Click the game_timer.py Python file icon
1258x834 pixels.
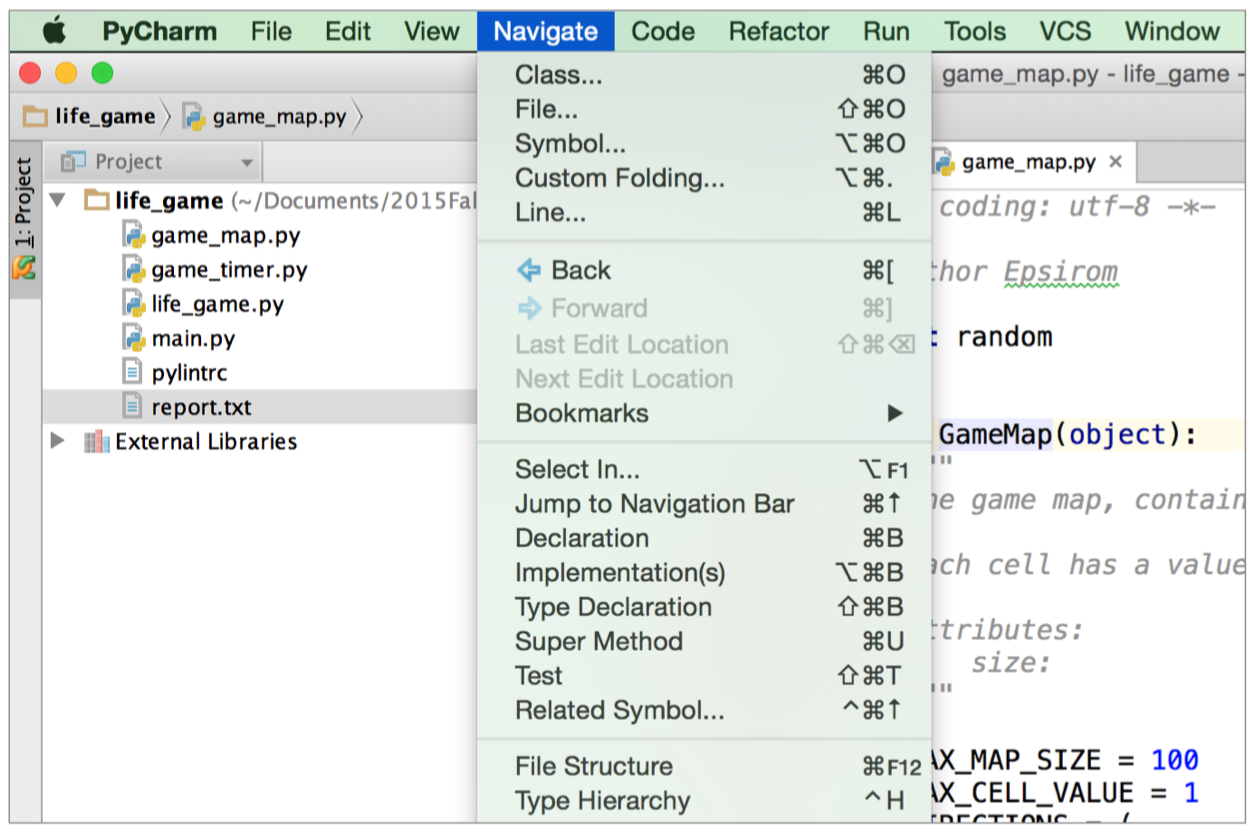(x=134, y=270)
